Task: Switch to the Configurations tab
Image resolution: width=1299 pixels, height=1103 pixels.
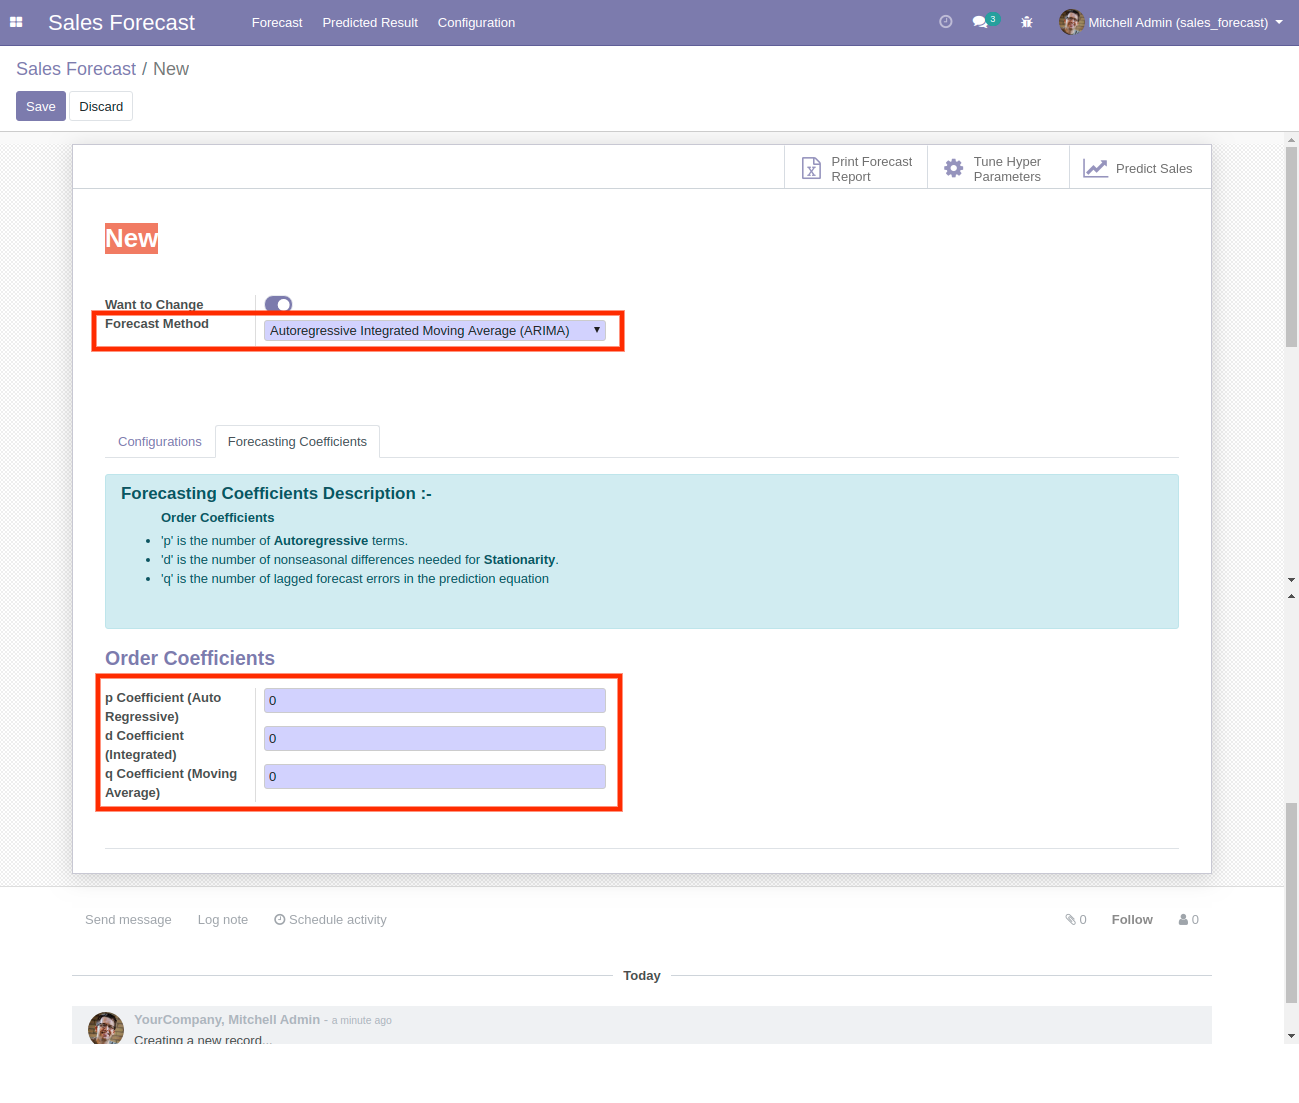Action: pos(160,442)
